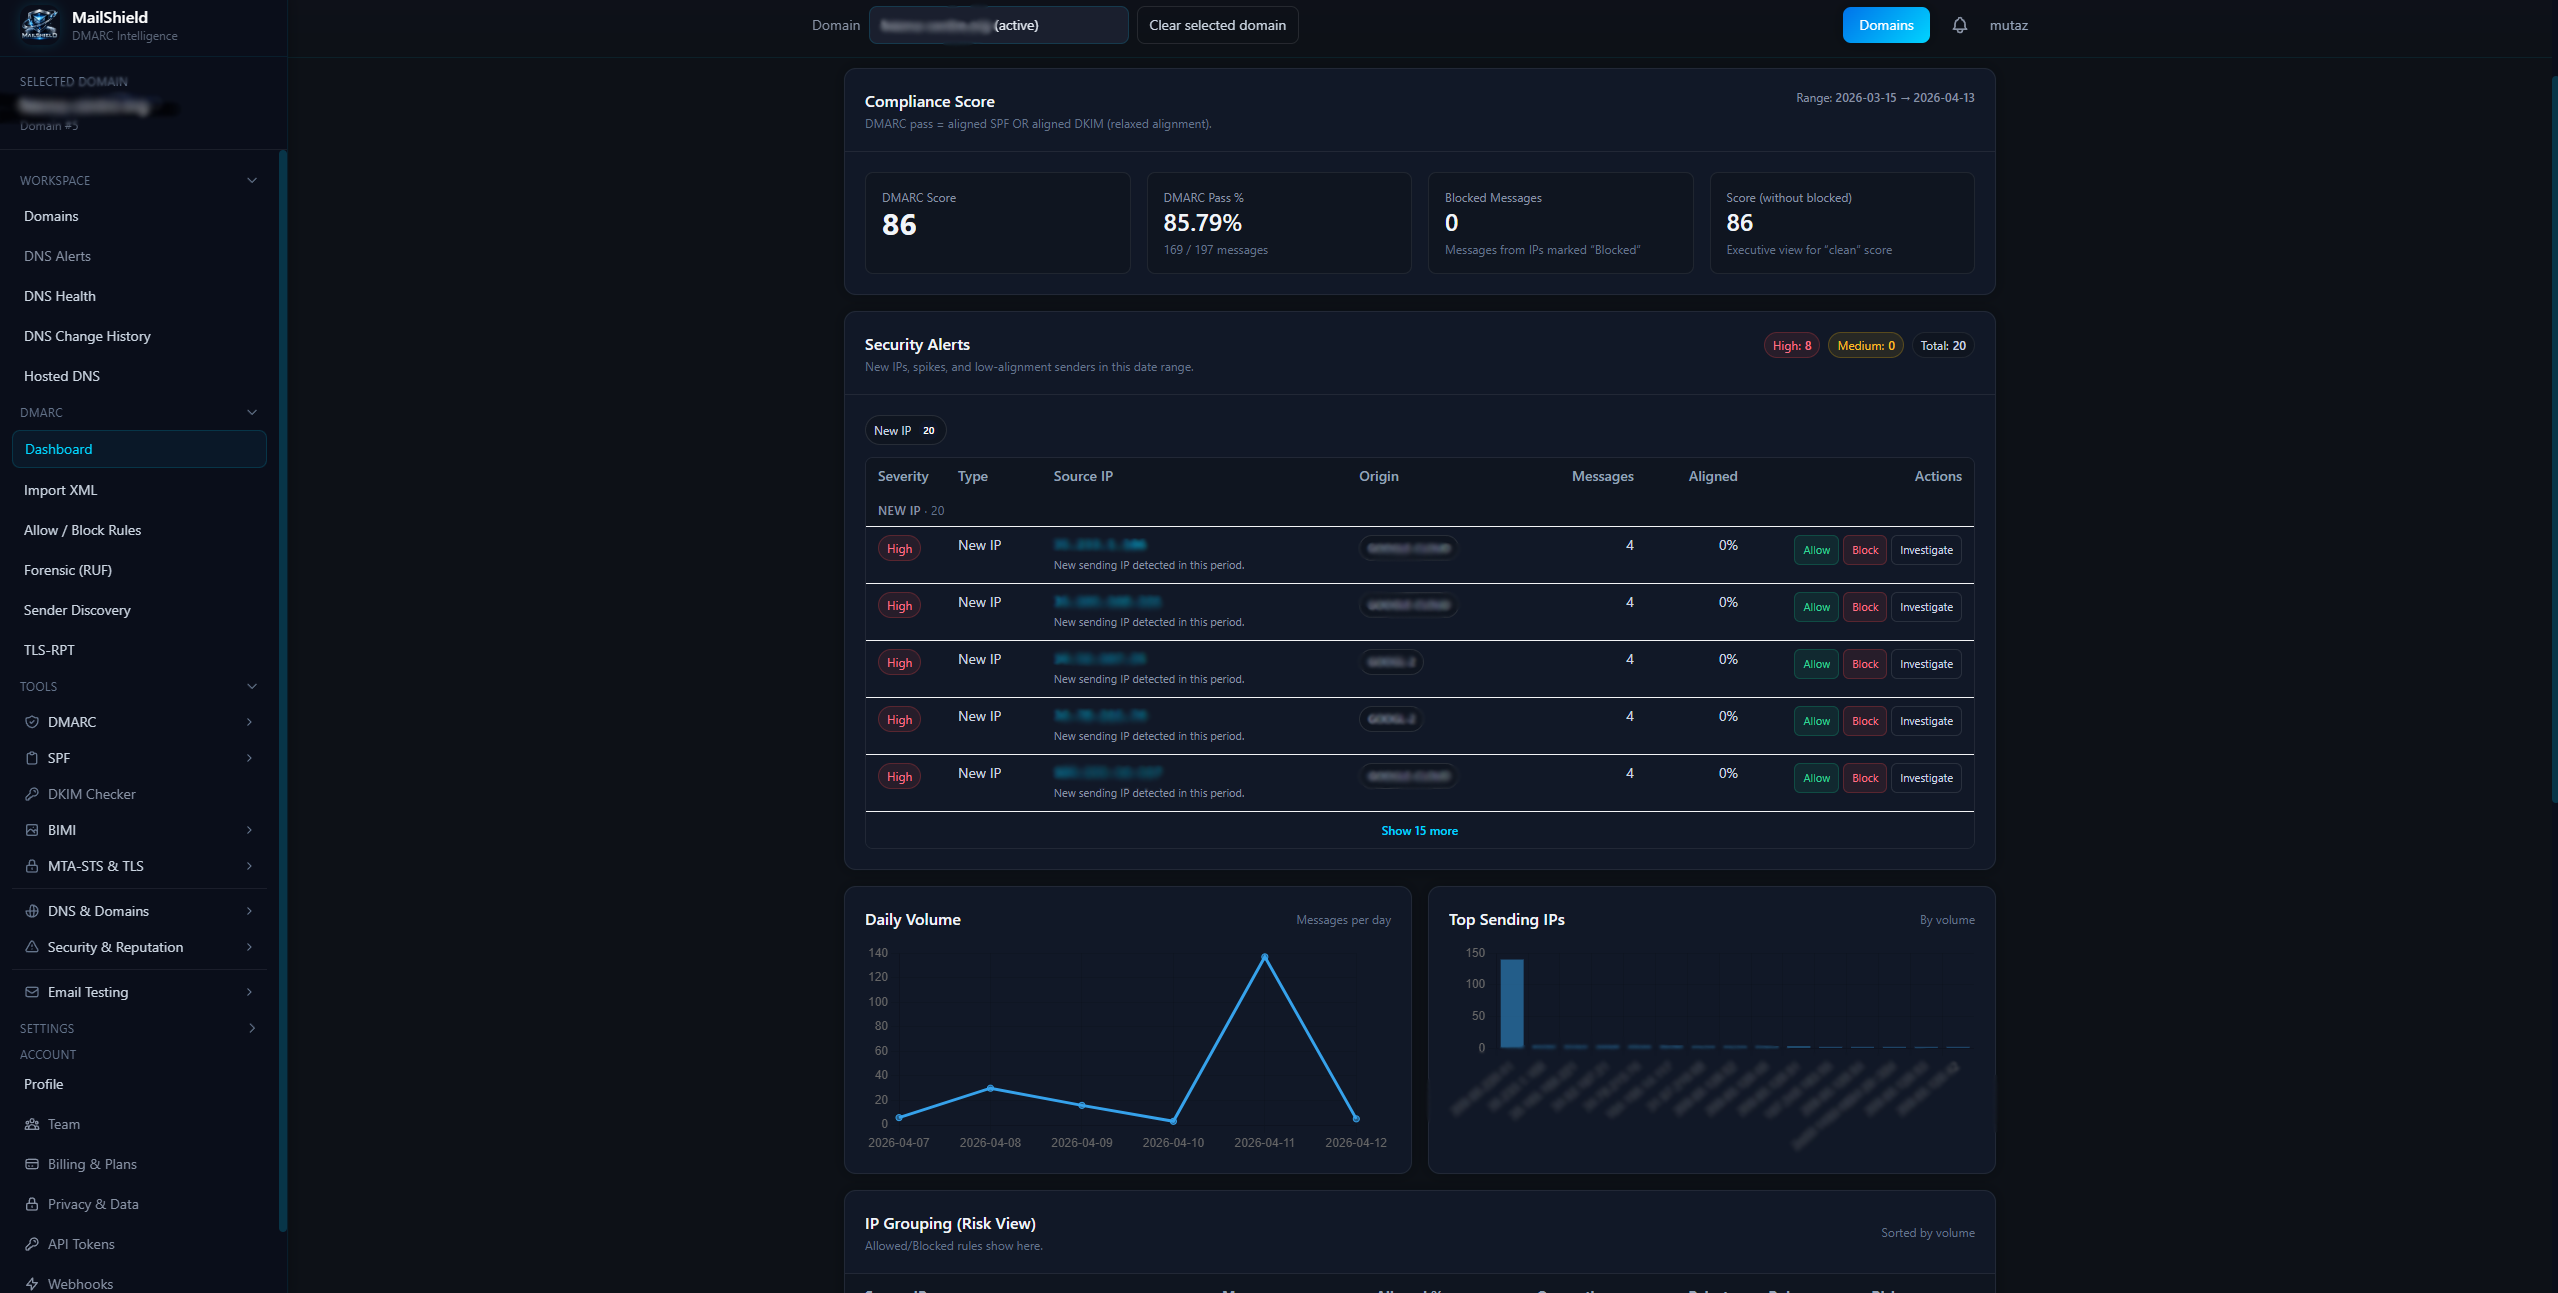This screenshot has height=1293, width=2558.
Task: Open MTA-STS & TLS lock icon
Action: [32, 866]
